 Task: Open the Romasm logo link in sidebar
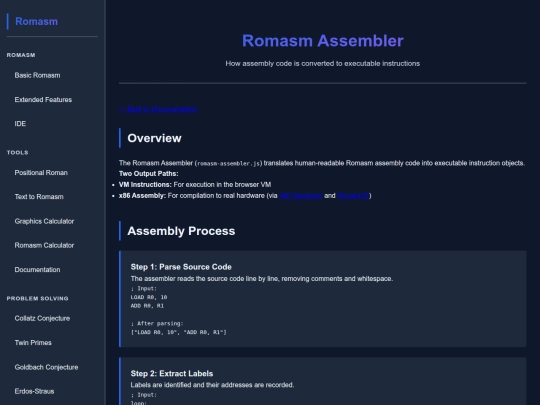tap(36, 21)
